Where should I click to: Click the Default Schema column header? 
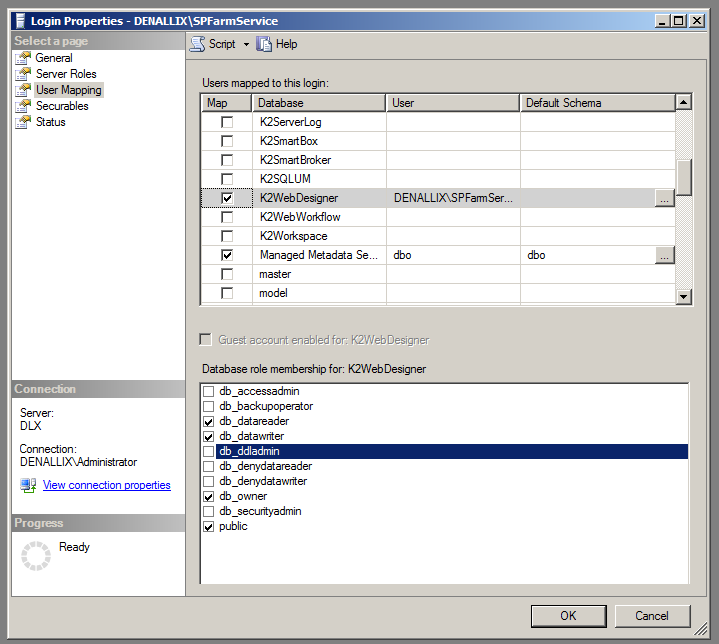tap(596, 102)
